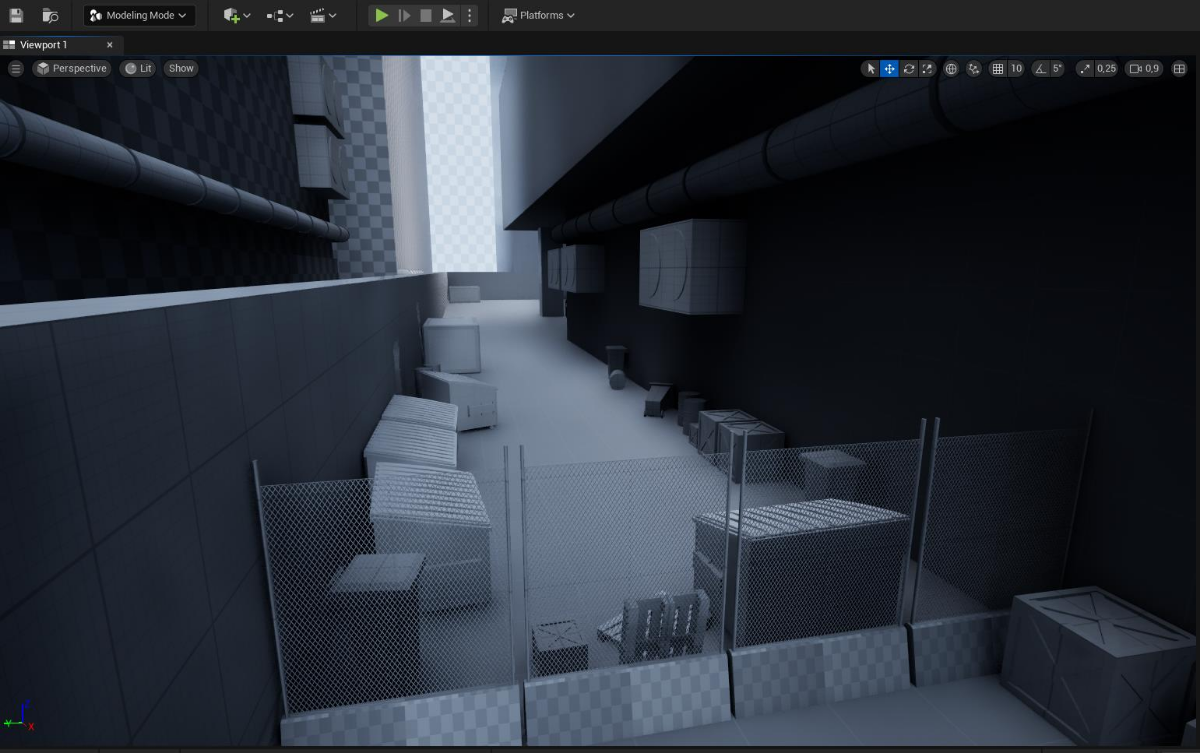Open the viewport Show menu
The height and width of the screenshot is (753, 1200).
180,68
